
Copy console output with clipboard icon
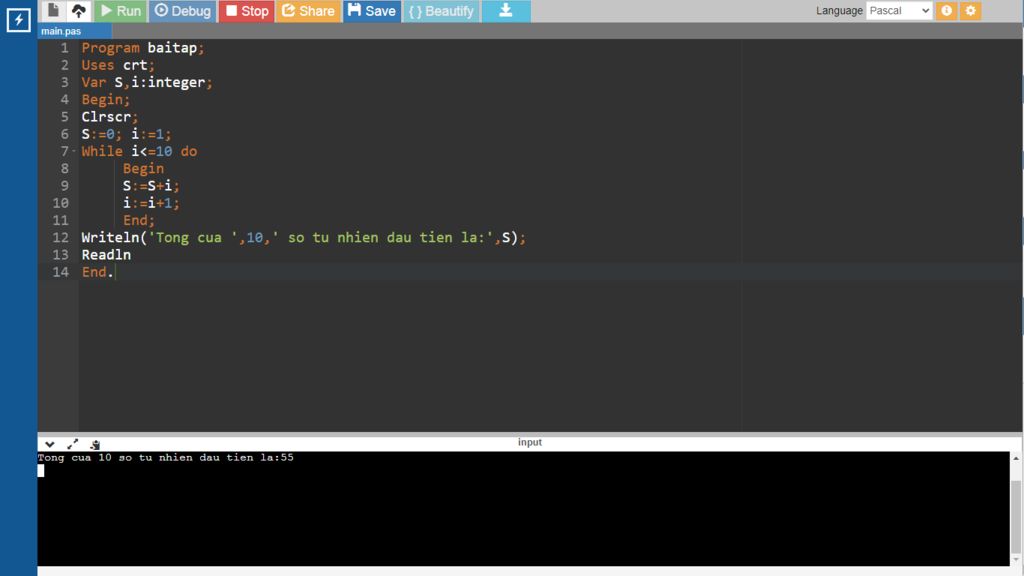95,444
